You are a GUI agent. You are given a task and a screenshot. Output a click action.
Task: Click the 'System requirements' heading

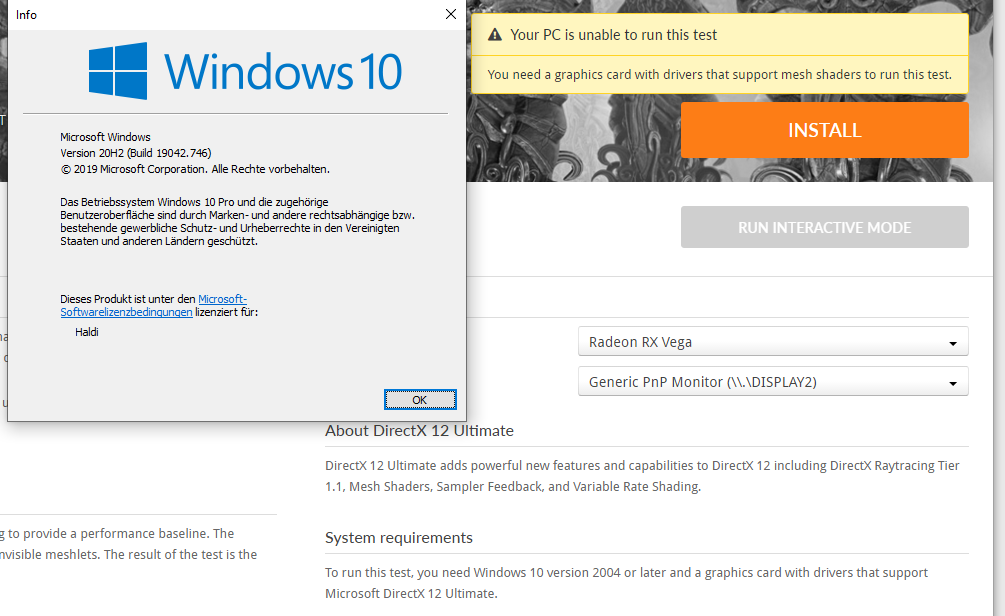pyautogui.click(x=399, y=538)
